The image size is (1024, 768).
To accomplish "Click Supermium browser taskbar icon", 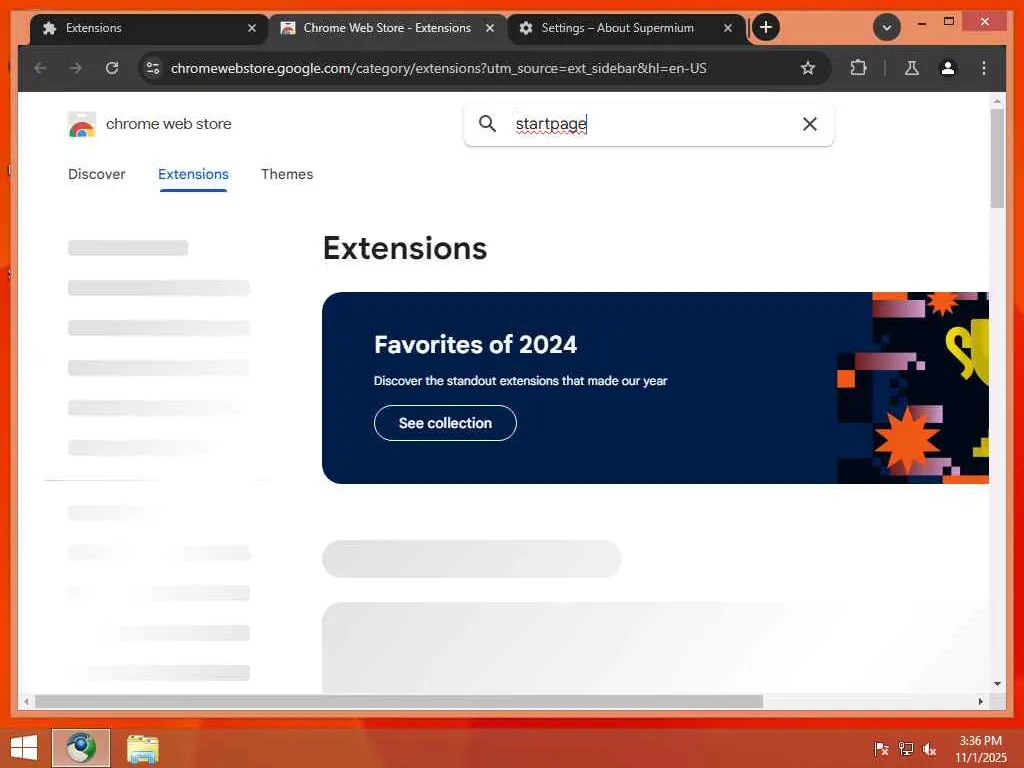I will tap(81, 748).
